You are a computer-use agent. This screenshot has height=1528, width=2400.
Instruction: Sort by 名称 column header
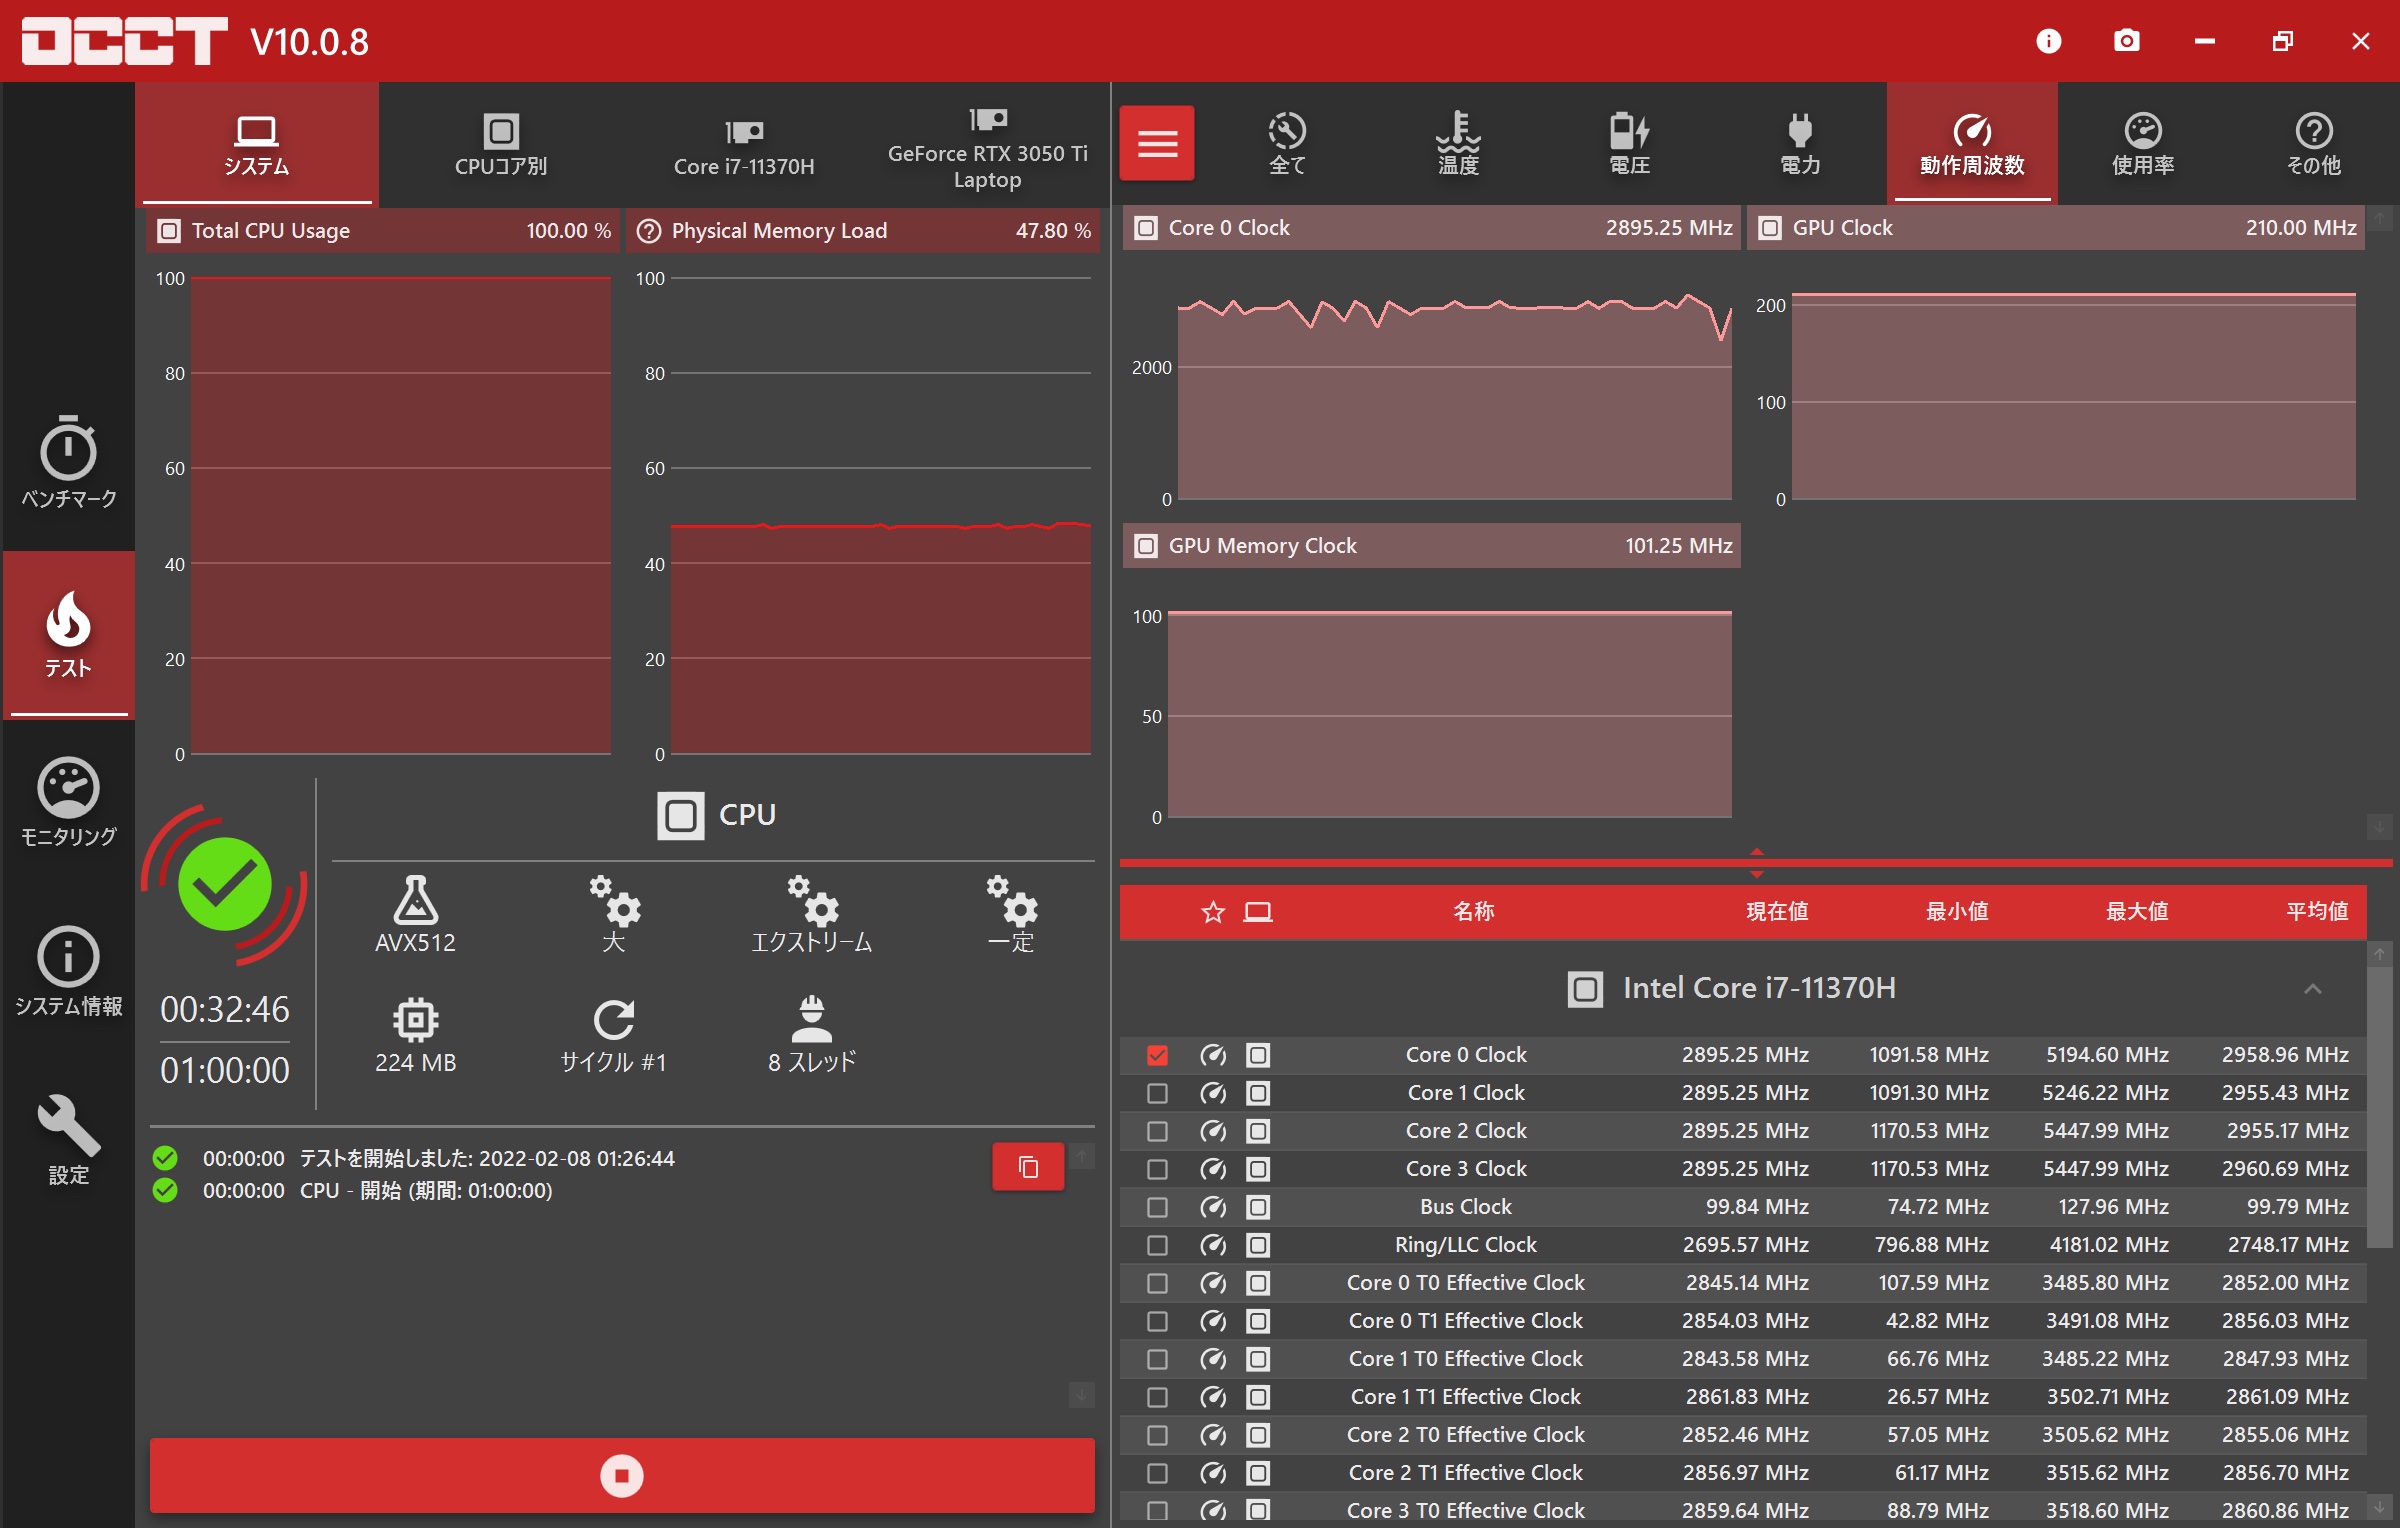pos(1473,912)
